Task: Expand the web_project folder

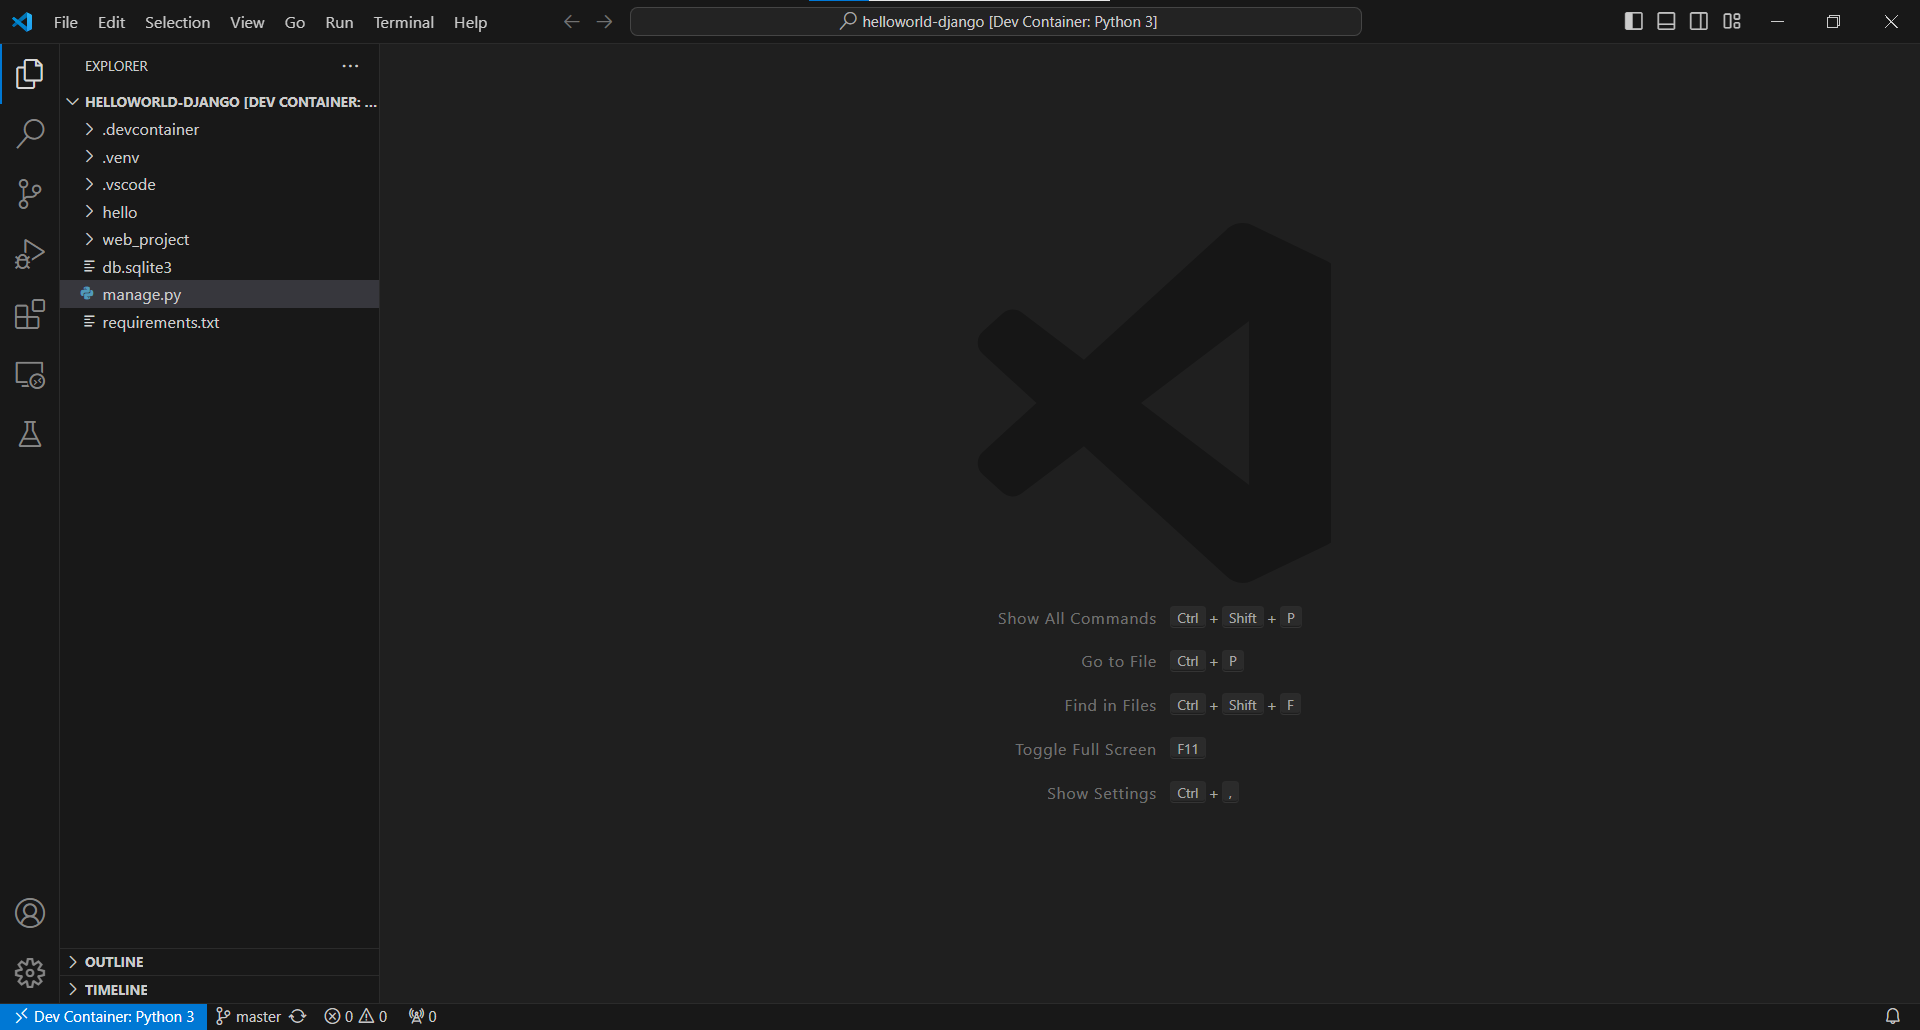Action: [220, 239]
